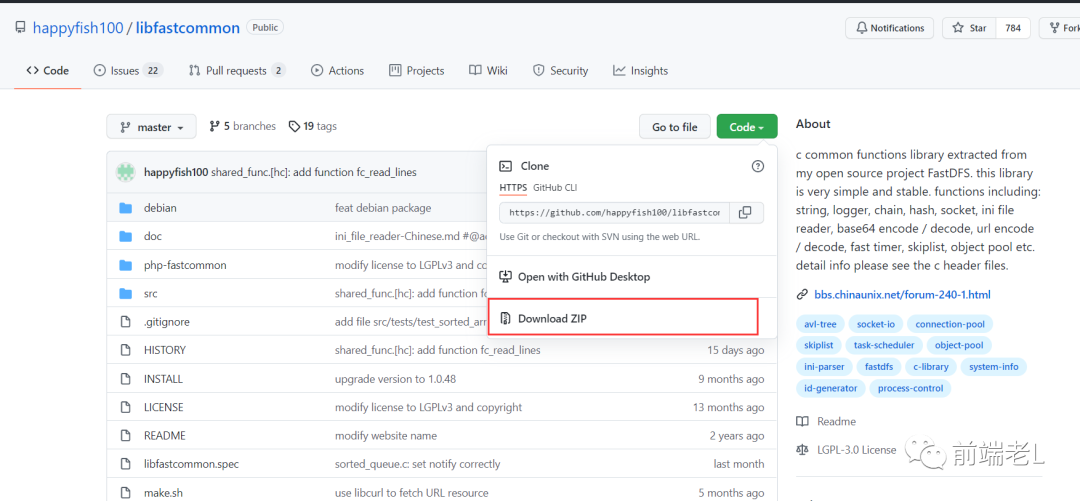Open the libfastcommon repository link
Screen dimensions: 1080x501
tap(187, 28)
